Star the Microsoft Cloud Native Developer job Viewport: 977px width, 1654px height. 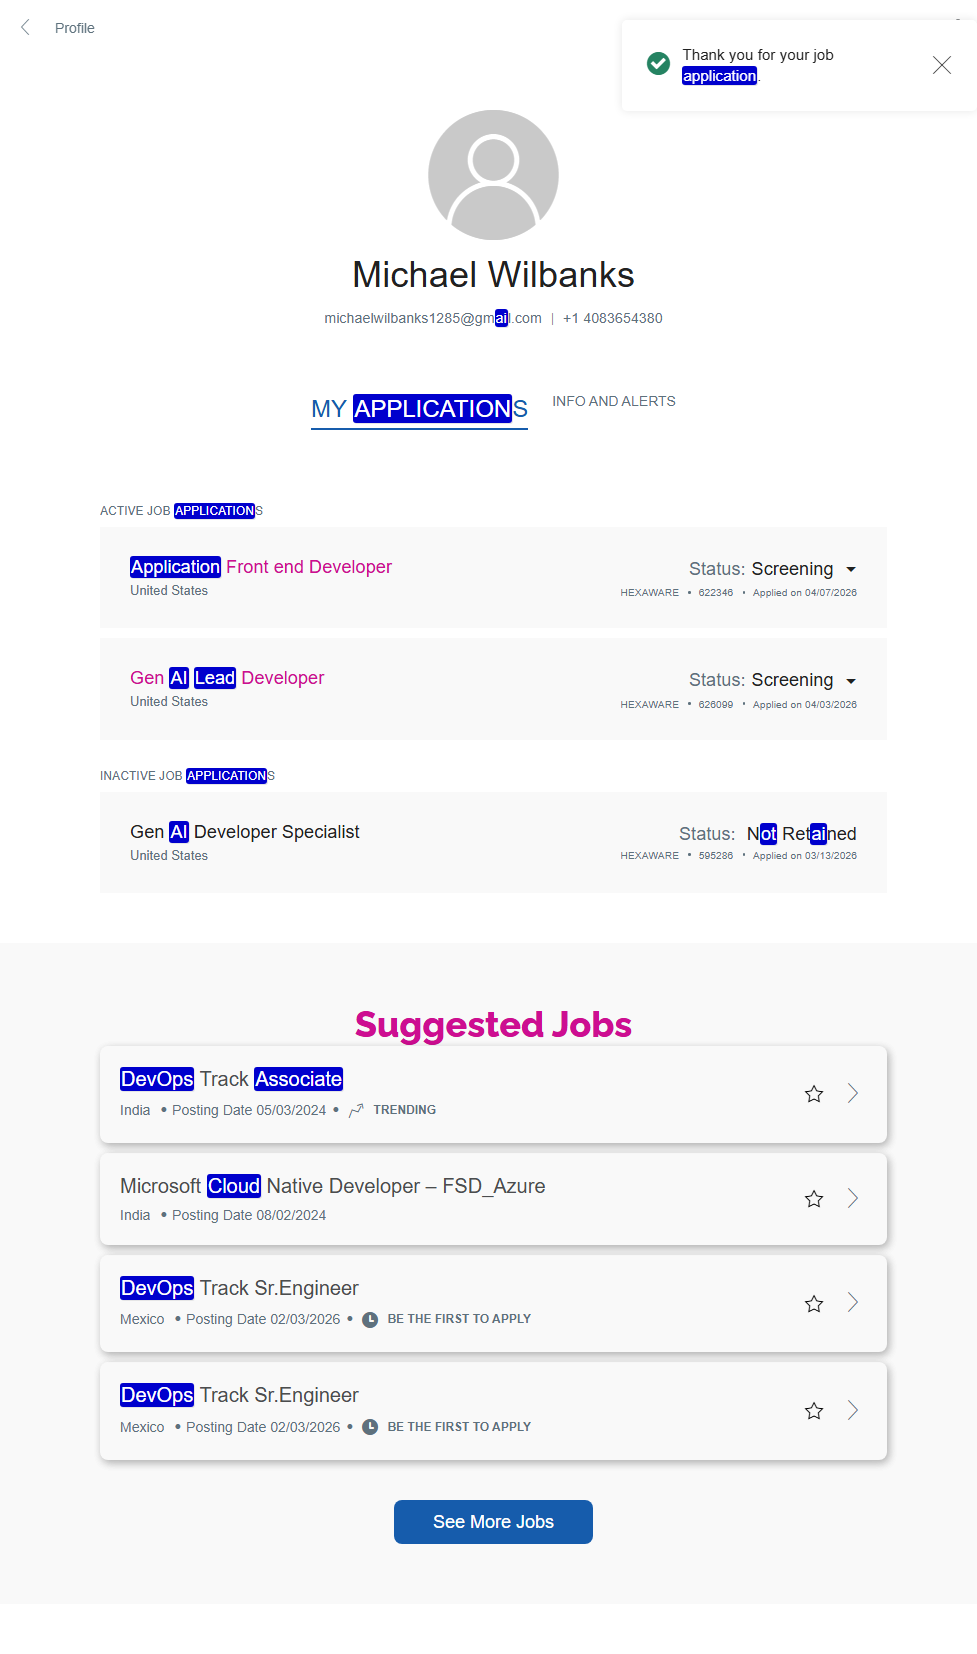tap(814, 1199)
